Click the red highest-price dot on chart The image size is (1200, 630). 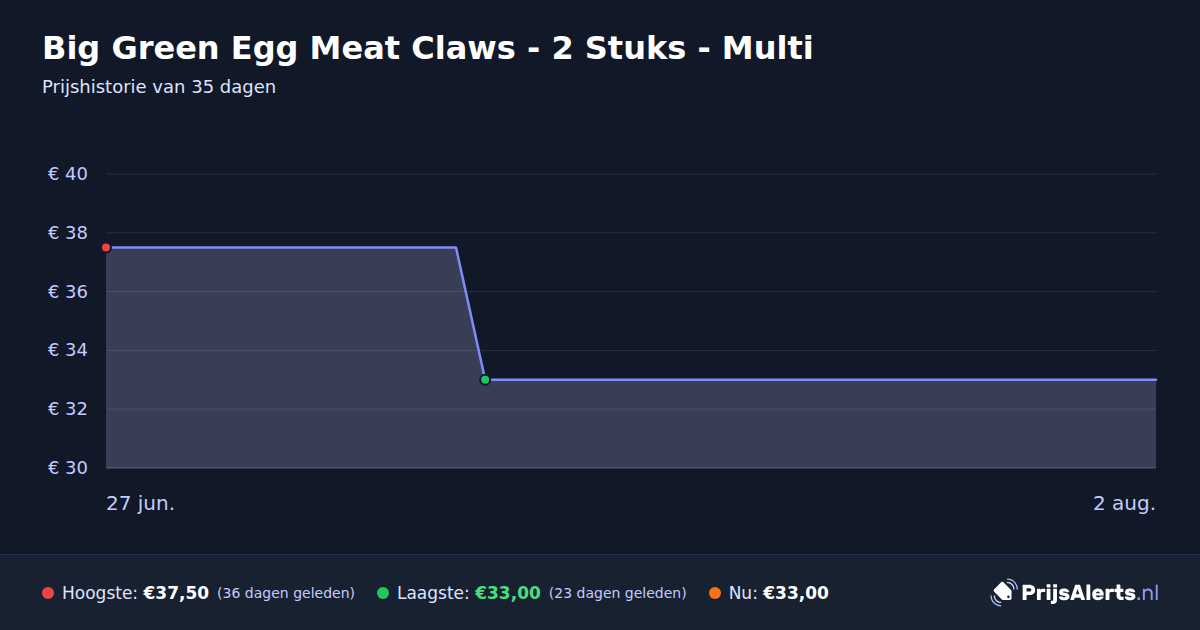[106, 247]
